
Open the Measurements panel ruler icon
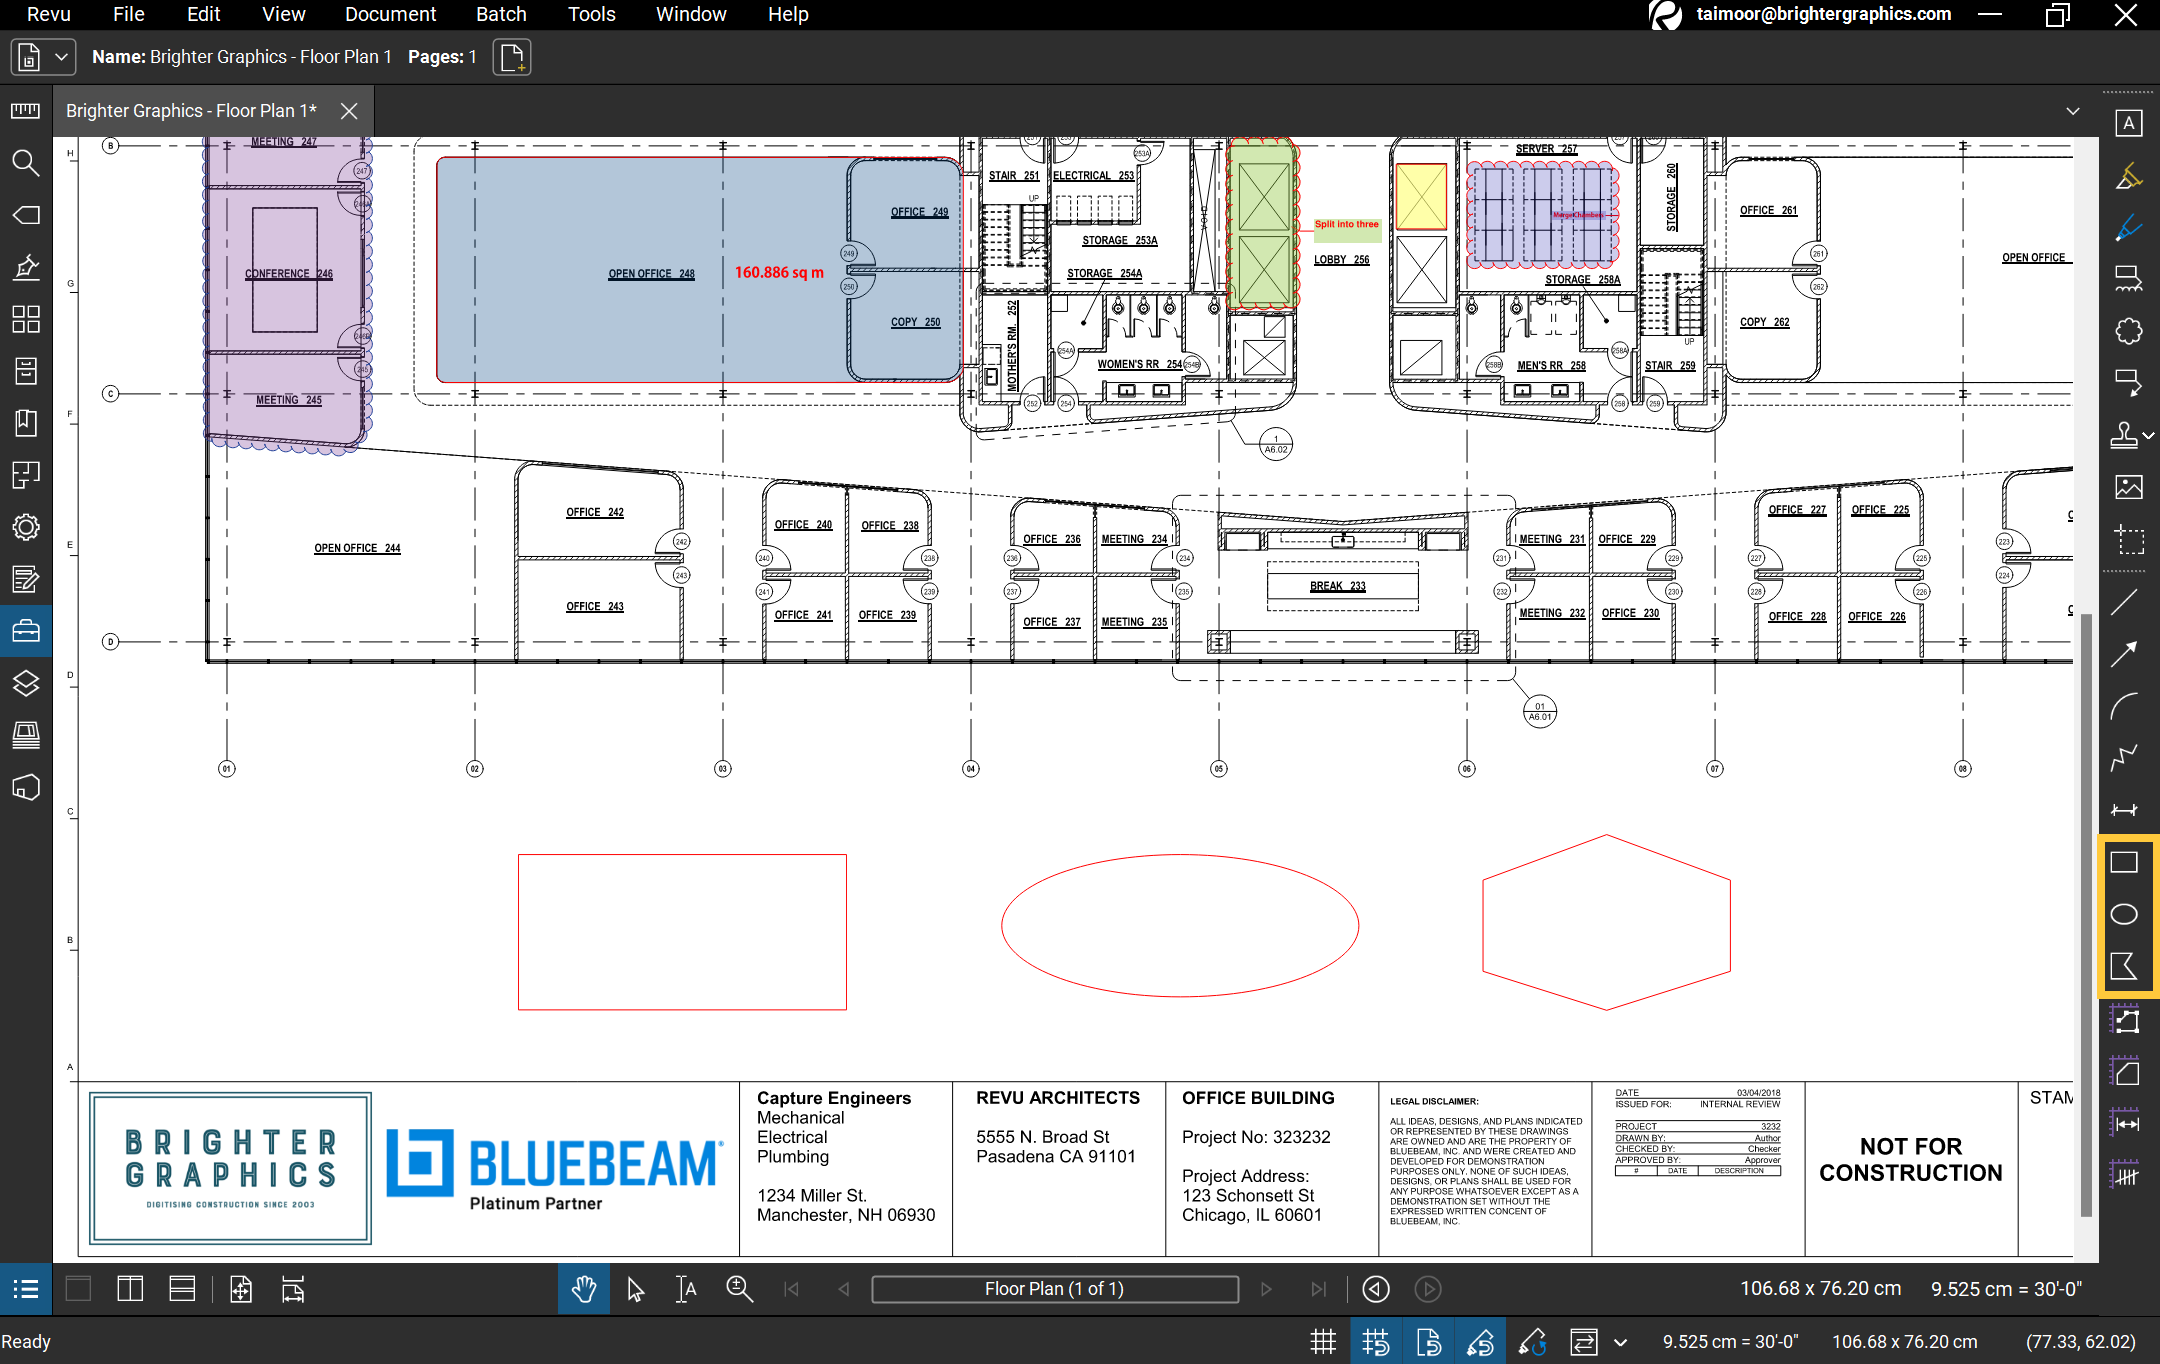tap(26, 111)
